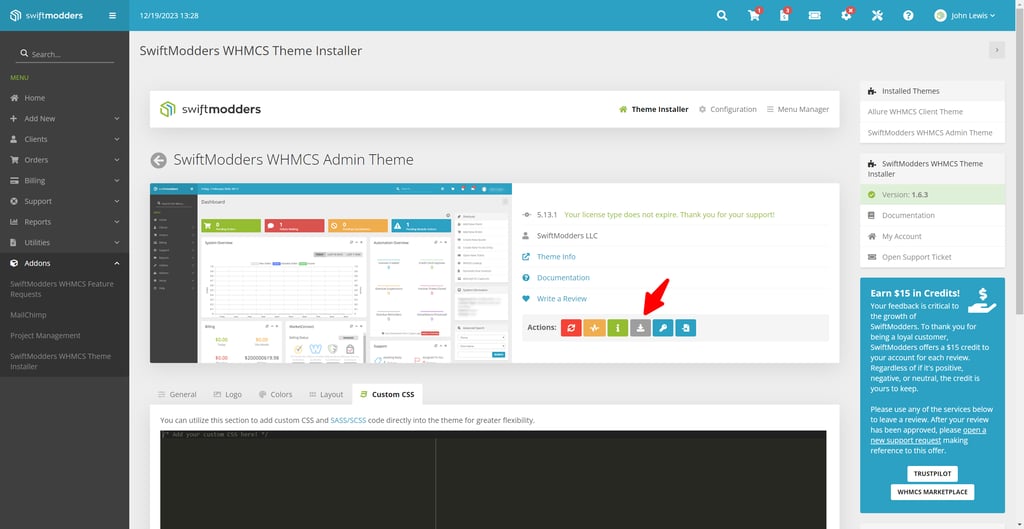Image resolution: width=1024 pixels, height=529 pixels.
Task: Switch to the Colors tab
Action: pos(274,395)
